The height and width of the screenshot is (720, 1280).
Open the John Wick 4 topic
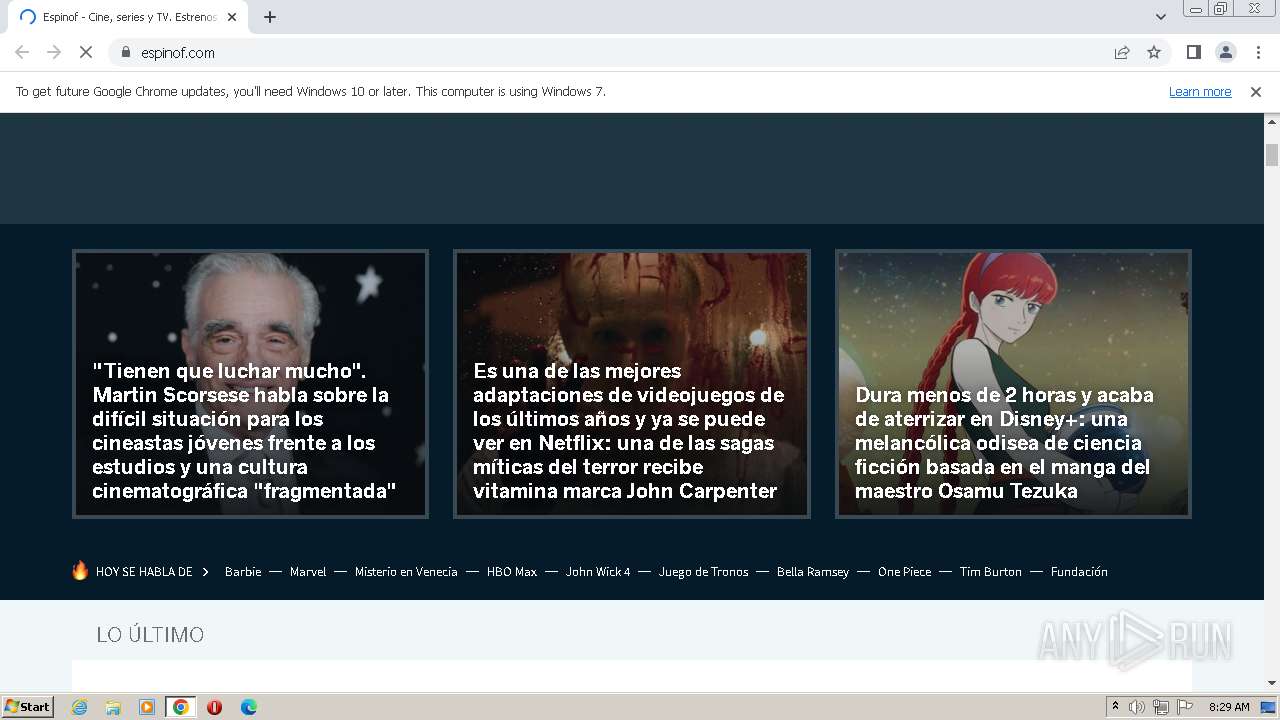tap(598, 572)
